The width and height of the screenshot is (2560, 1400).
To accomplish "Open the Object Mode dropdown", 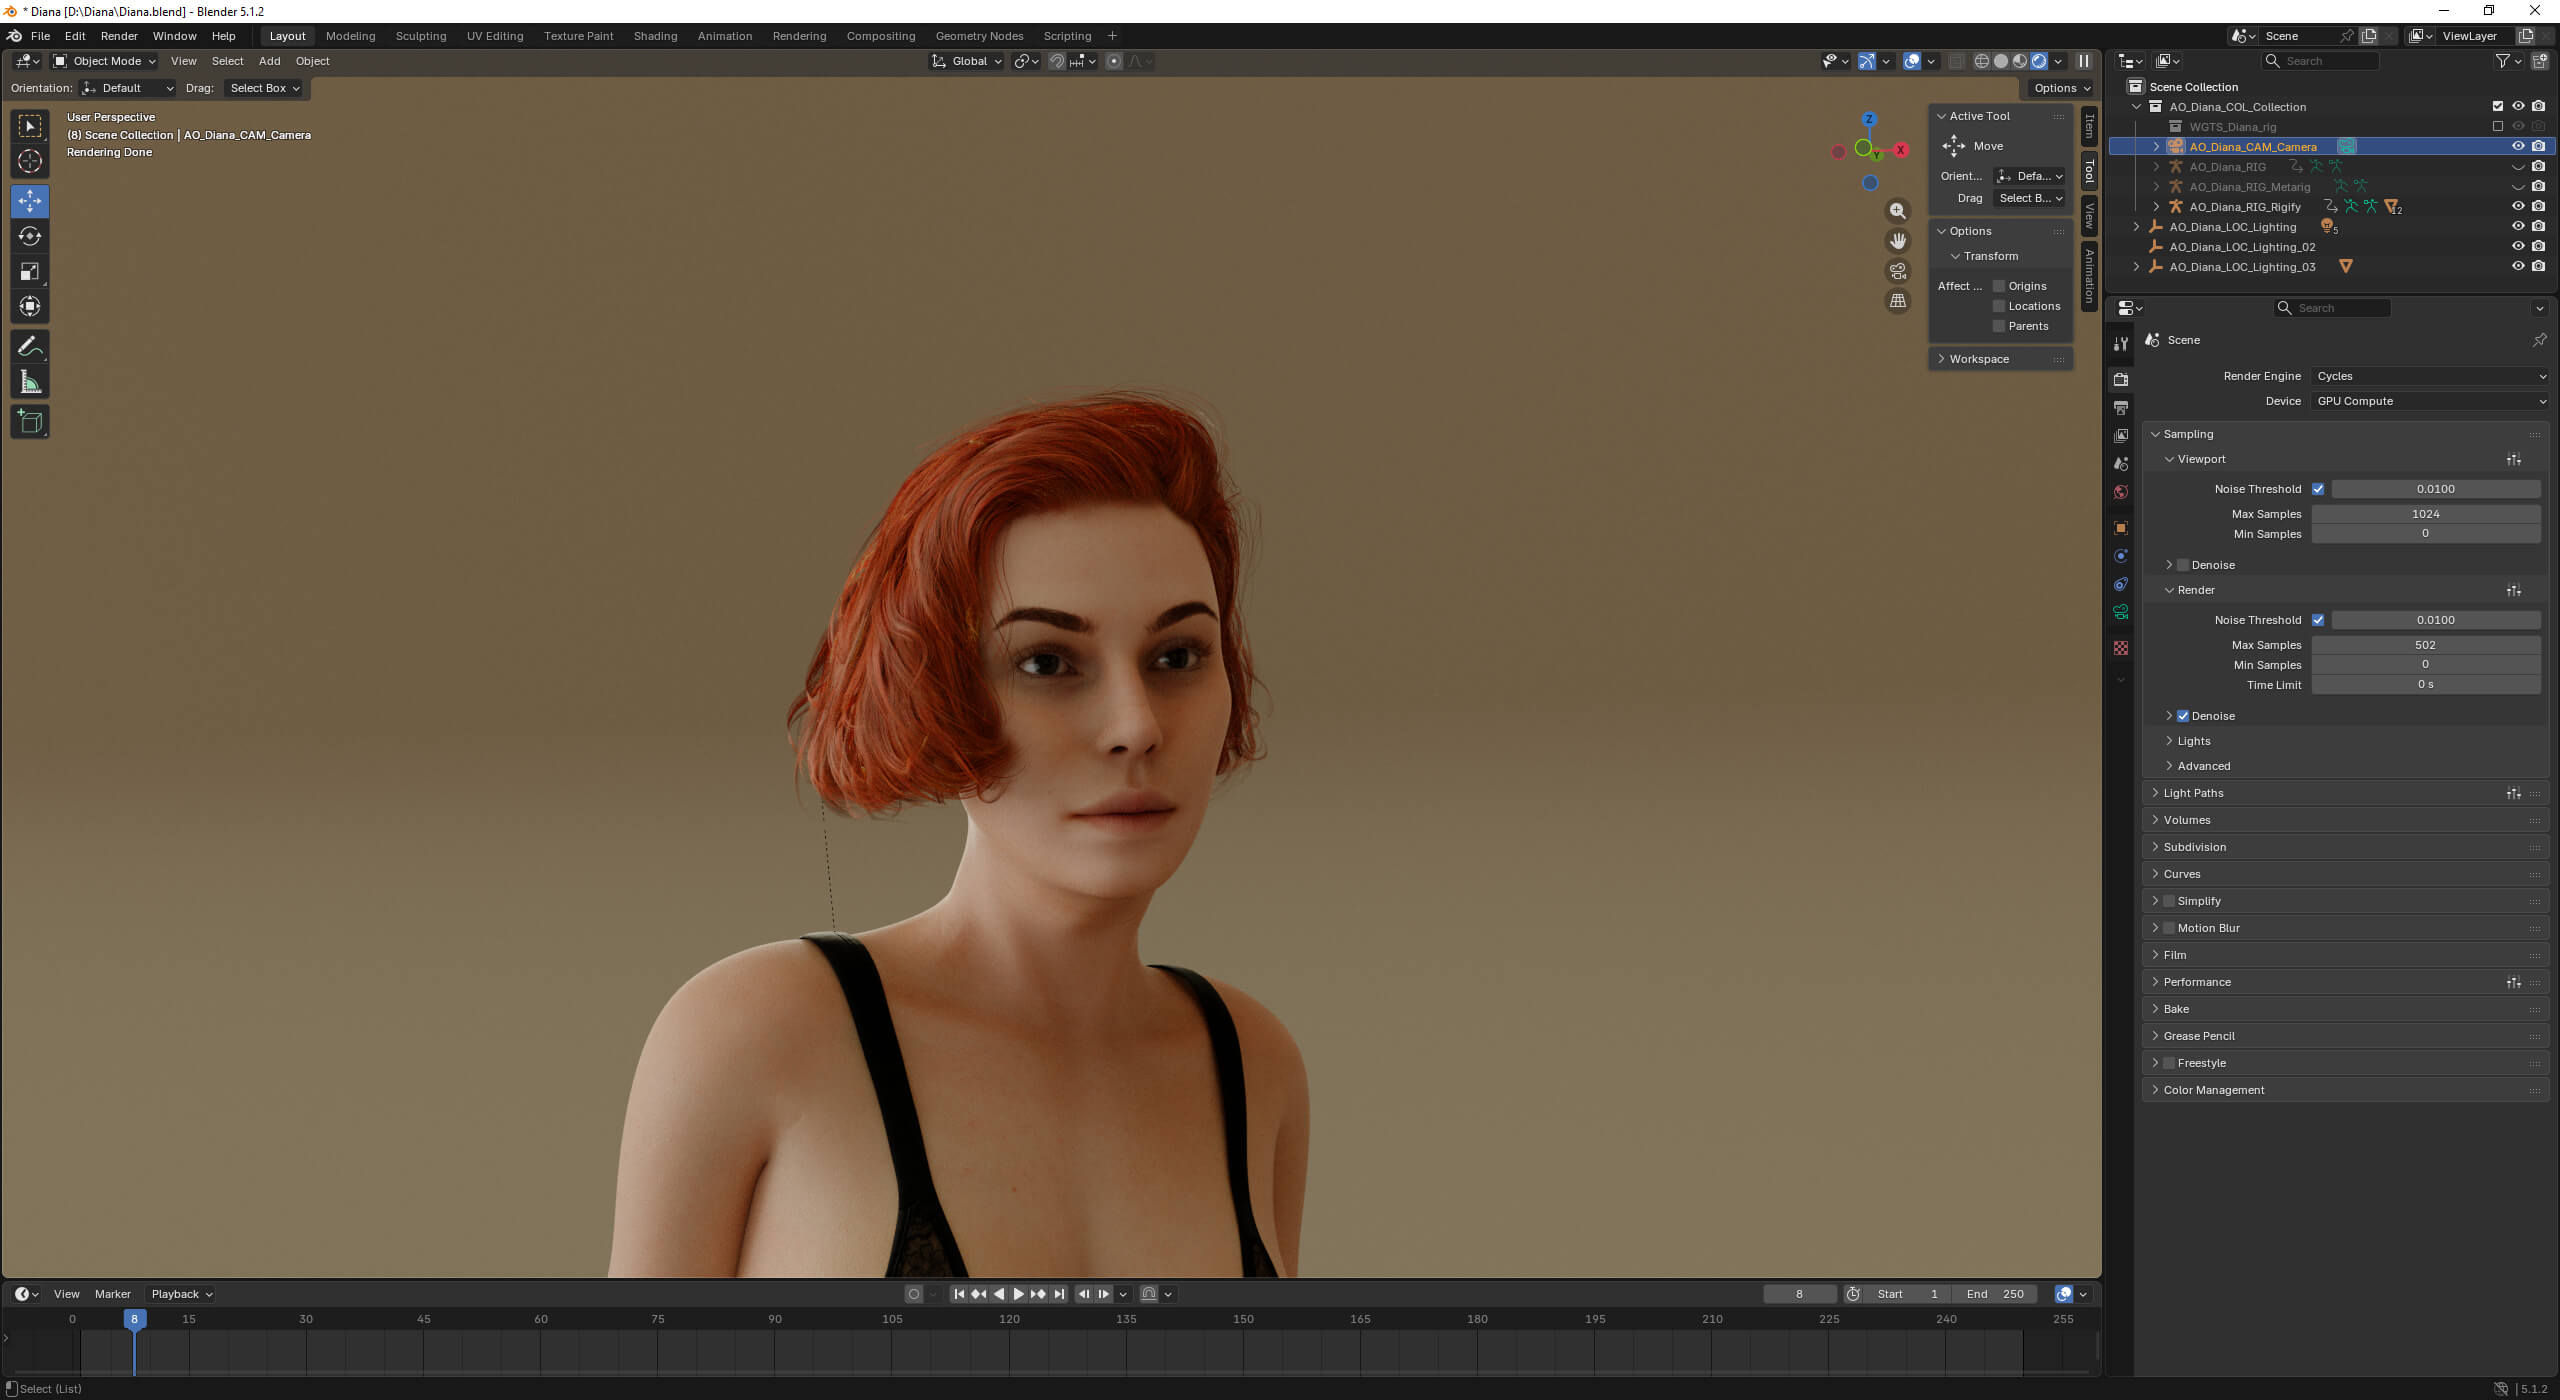I will tap(105, 61).
